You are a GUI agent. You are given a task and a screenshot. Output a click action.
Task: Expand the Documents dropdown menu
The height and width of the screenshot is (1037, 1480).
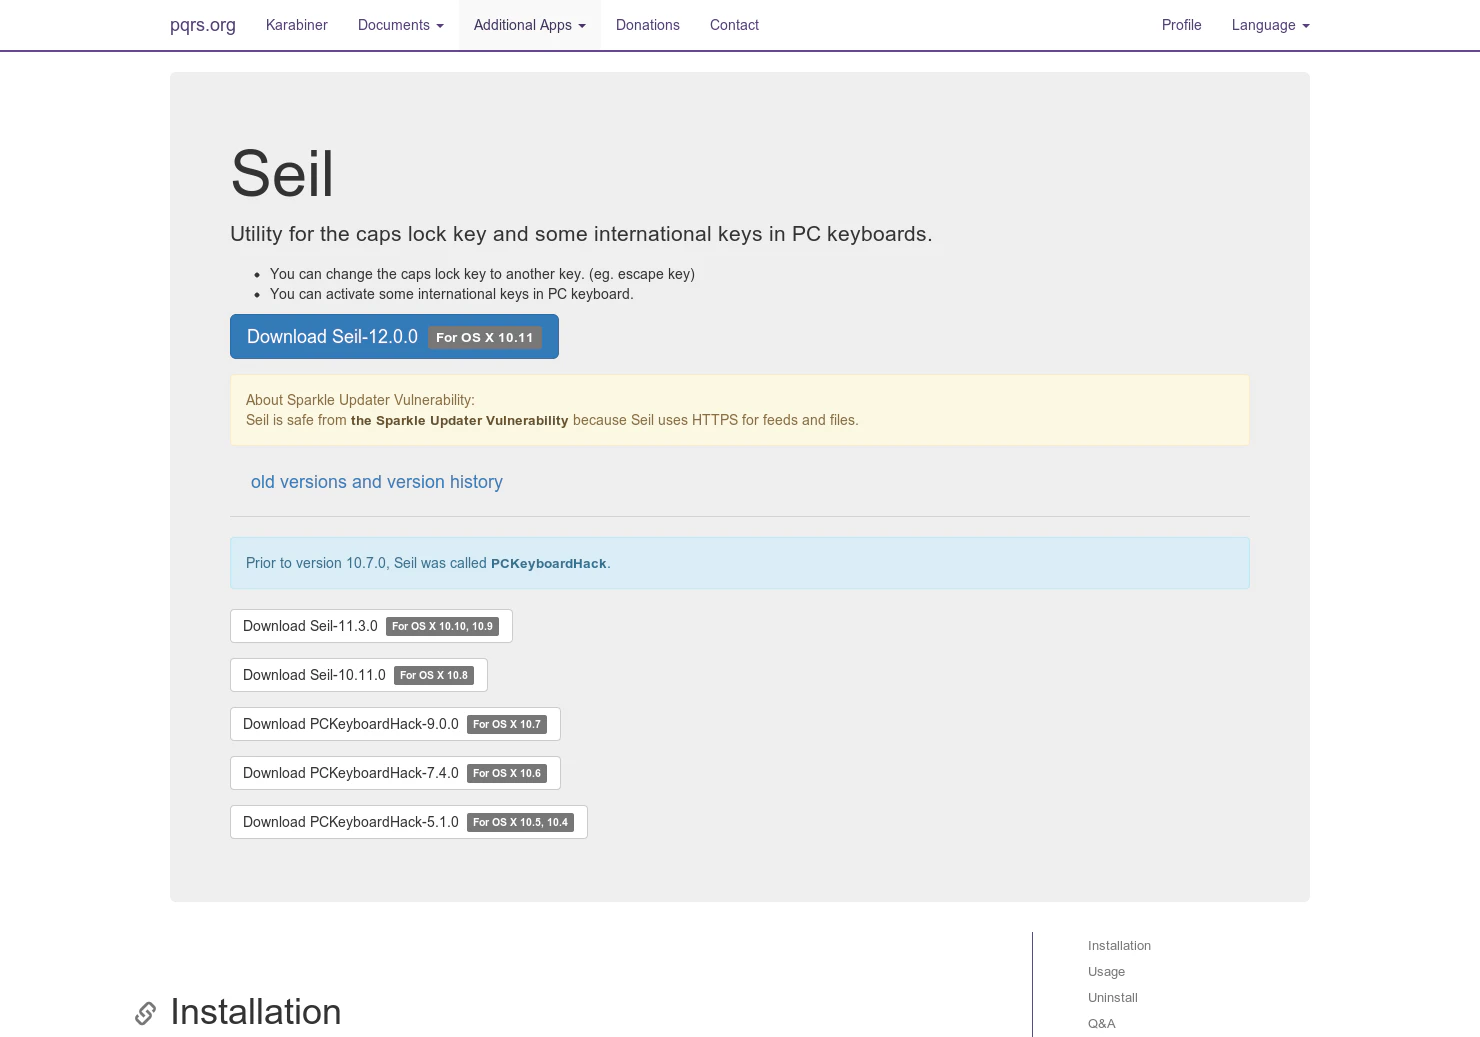pos(401,25)
